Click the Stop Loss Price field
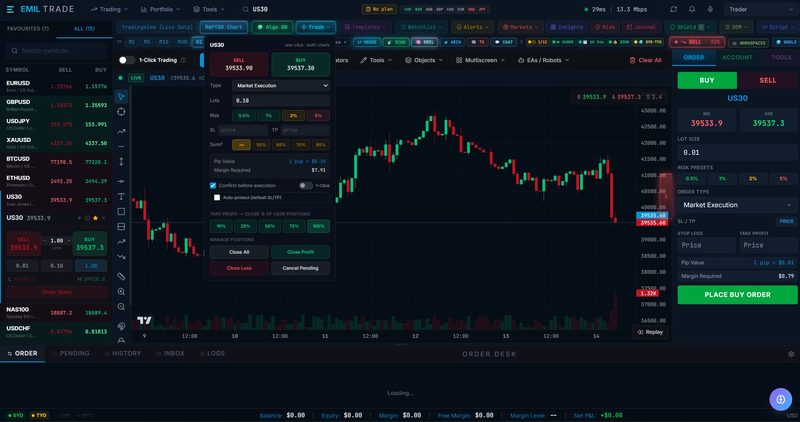The width and height of the screenshot is (800, 422). point(707,245)
